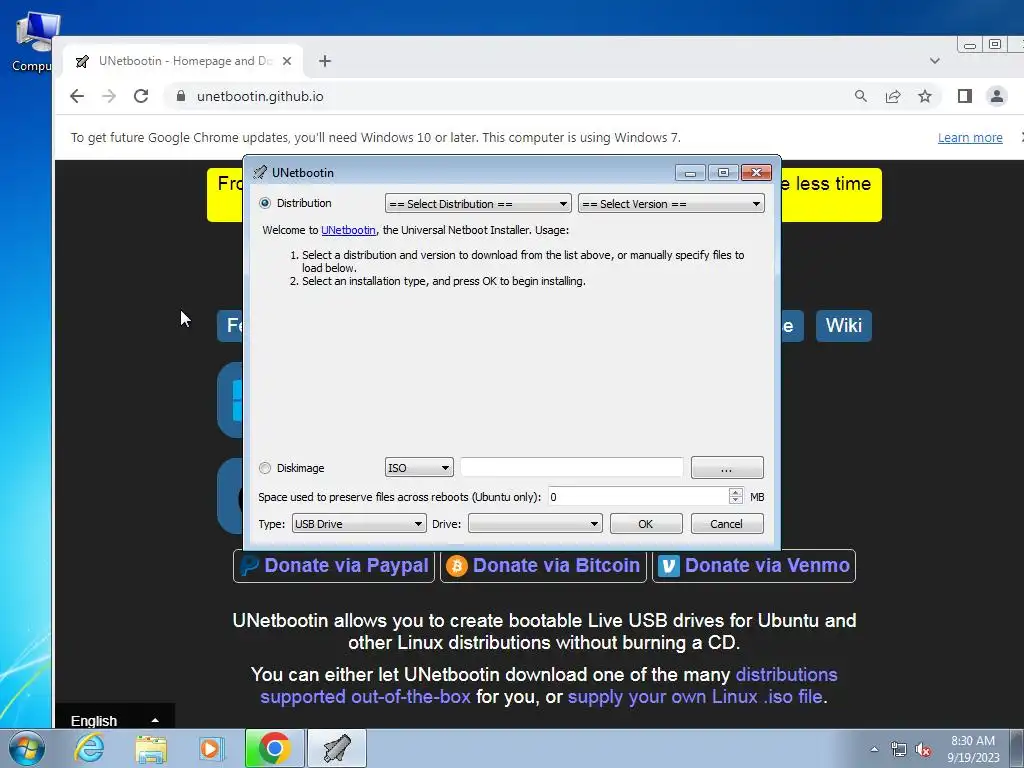1024x768 pixels.
Task: Go back in Chrome
Action: pos(77,96)
